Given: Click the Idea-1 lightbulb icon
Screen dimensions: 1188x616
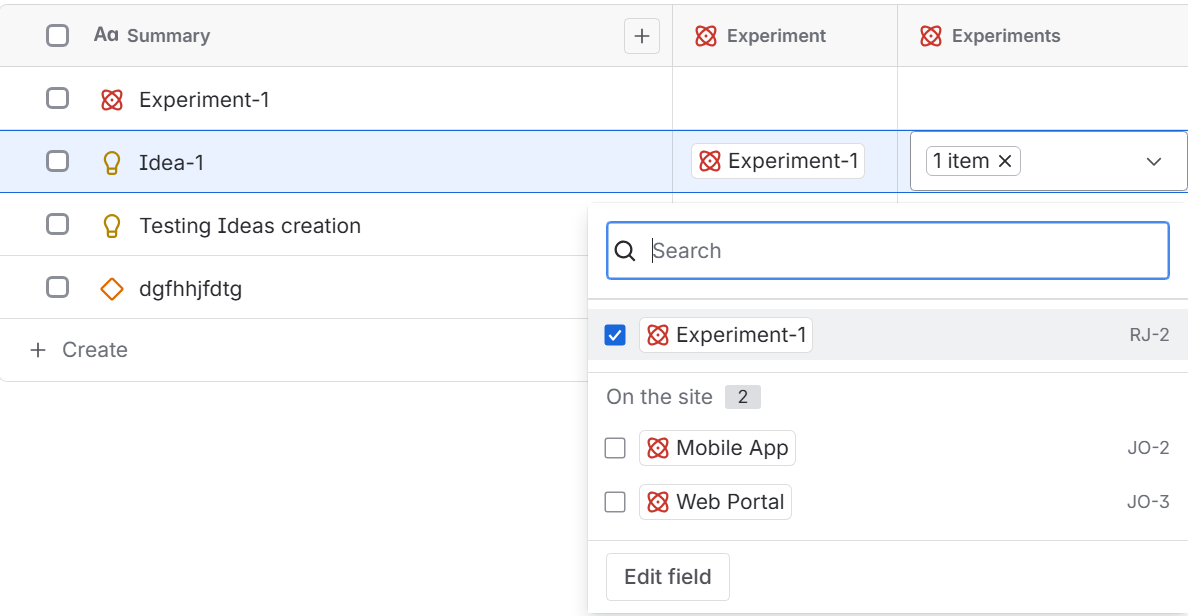Looking at the screenshot, I should tap(111, 163).
